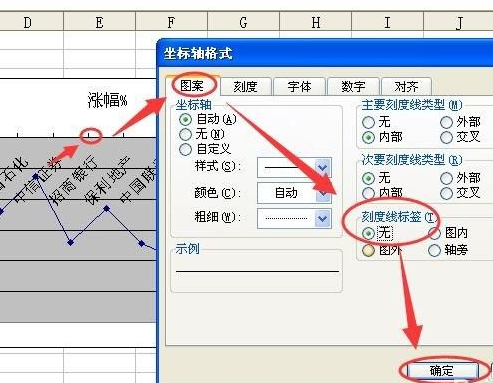This screenshot has width=493, height=383.
Task: Click the chart title 涨幅%
Action: pyautogui.click(x=107, y=100)
